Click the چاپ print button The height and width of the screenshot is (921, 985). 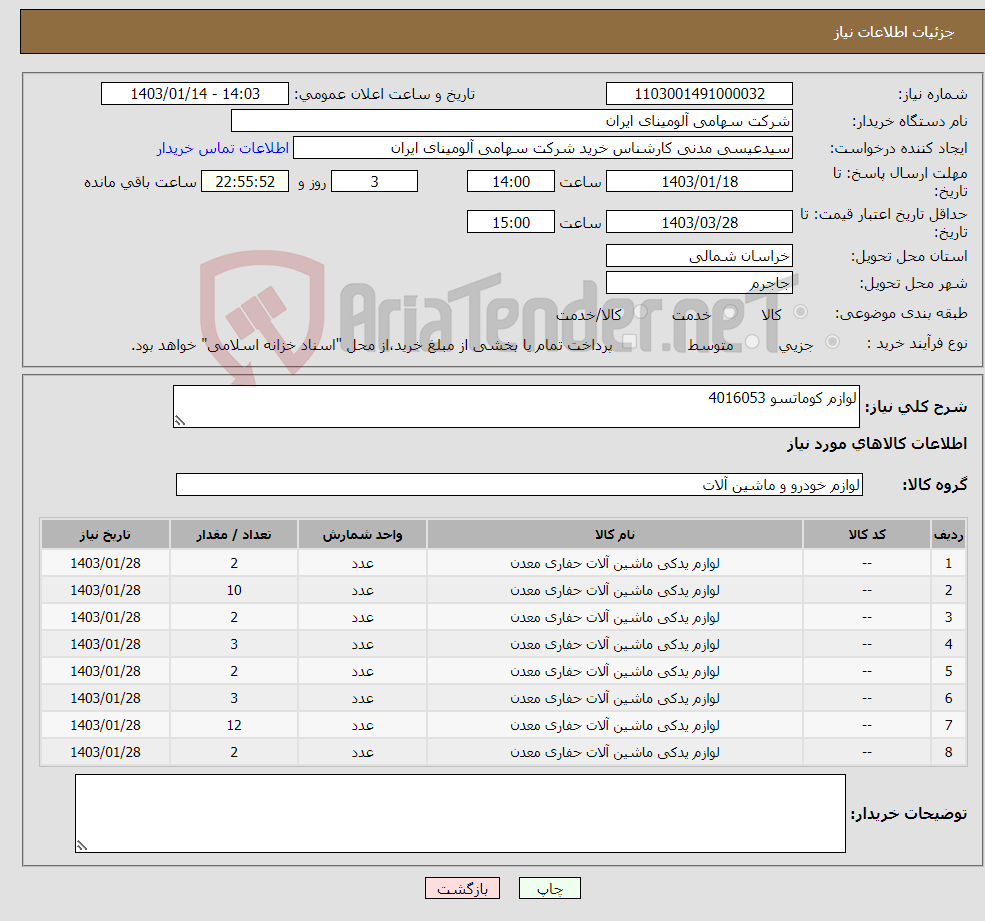coord(550,888)
